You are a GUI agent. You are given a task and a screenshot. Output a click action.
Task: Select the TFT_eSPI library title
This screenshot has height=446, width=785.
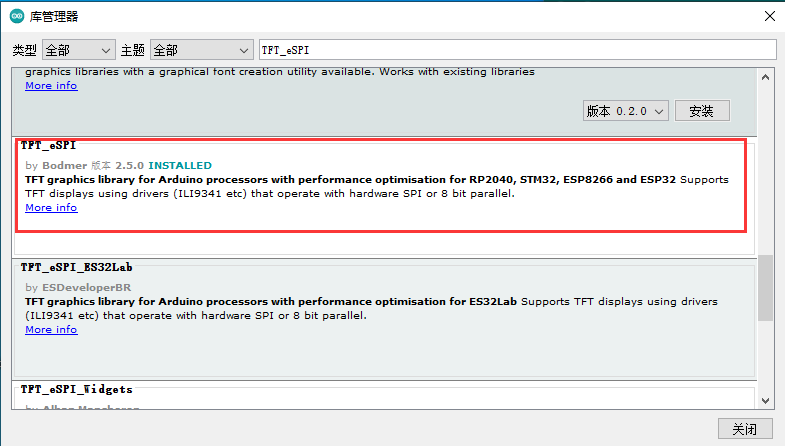point(48,145)
